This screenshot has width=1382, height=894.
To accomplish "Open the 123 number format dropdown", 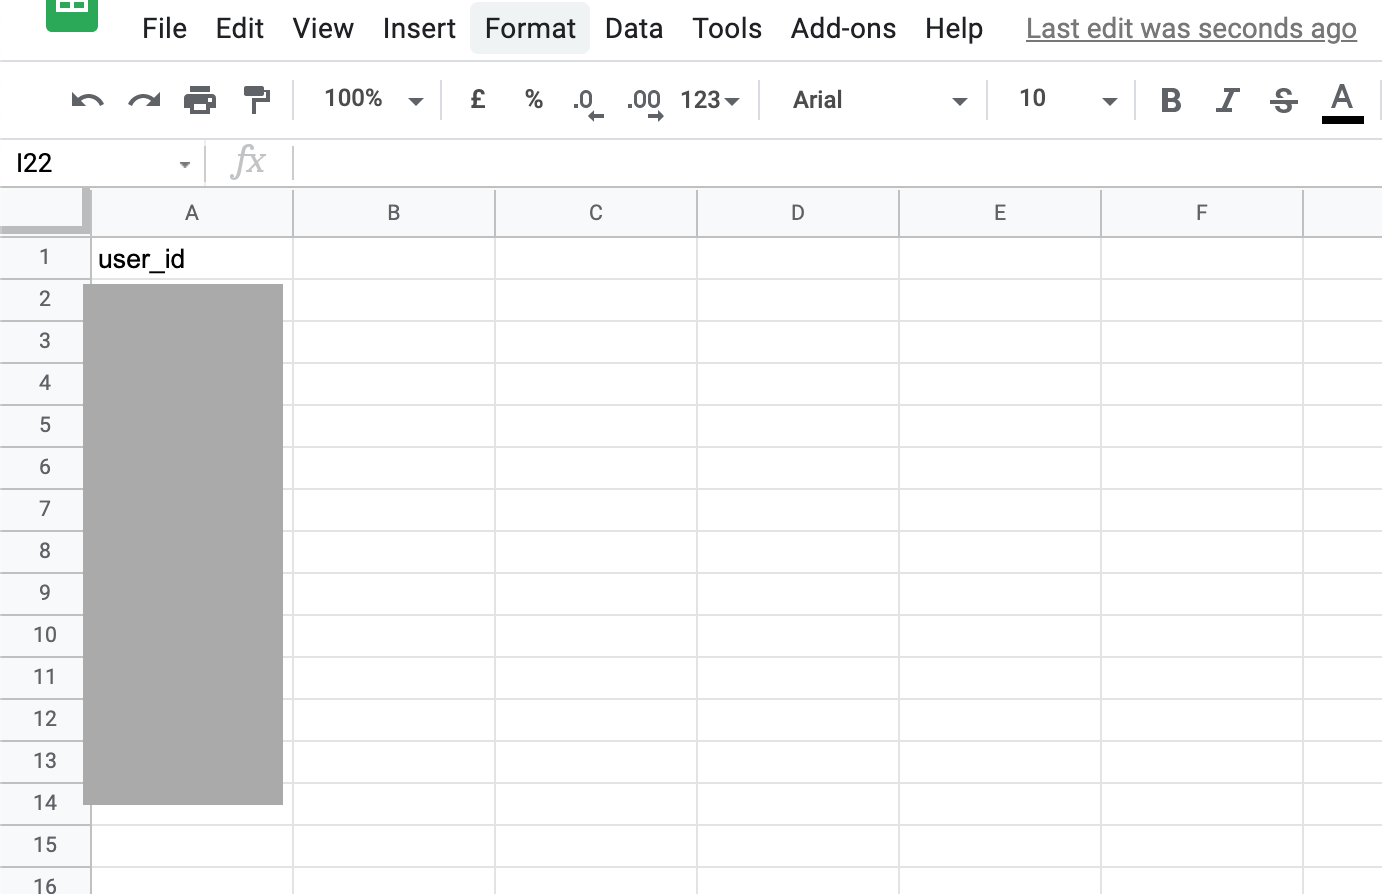I will 709,100.
